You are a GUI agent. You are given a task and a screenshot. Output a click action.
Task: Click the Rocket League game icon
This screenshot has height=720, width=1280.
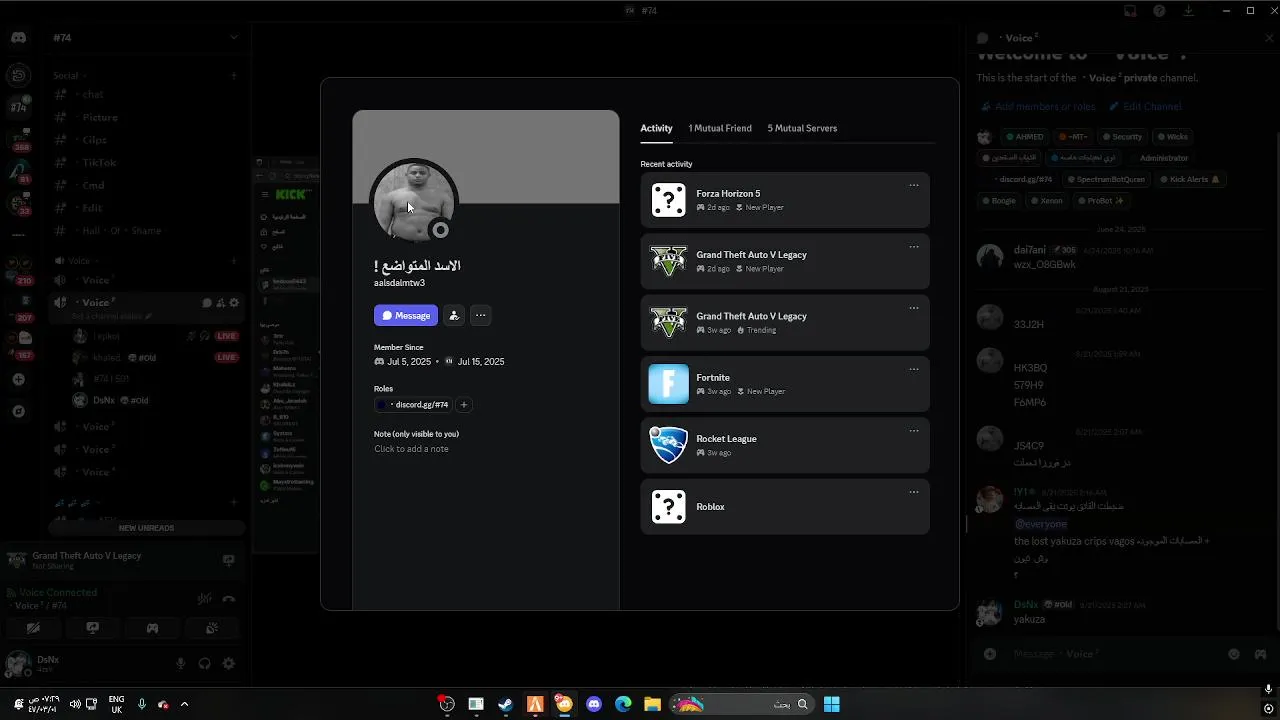click(x=668, y=445)
